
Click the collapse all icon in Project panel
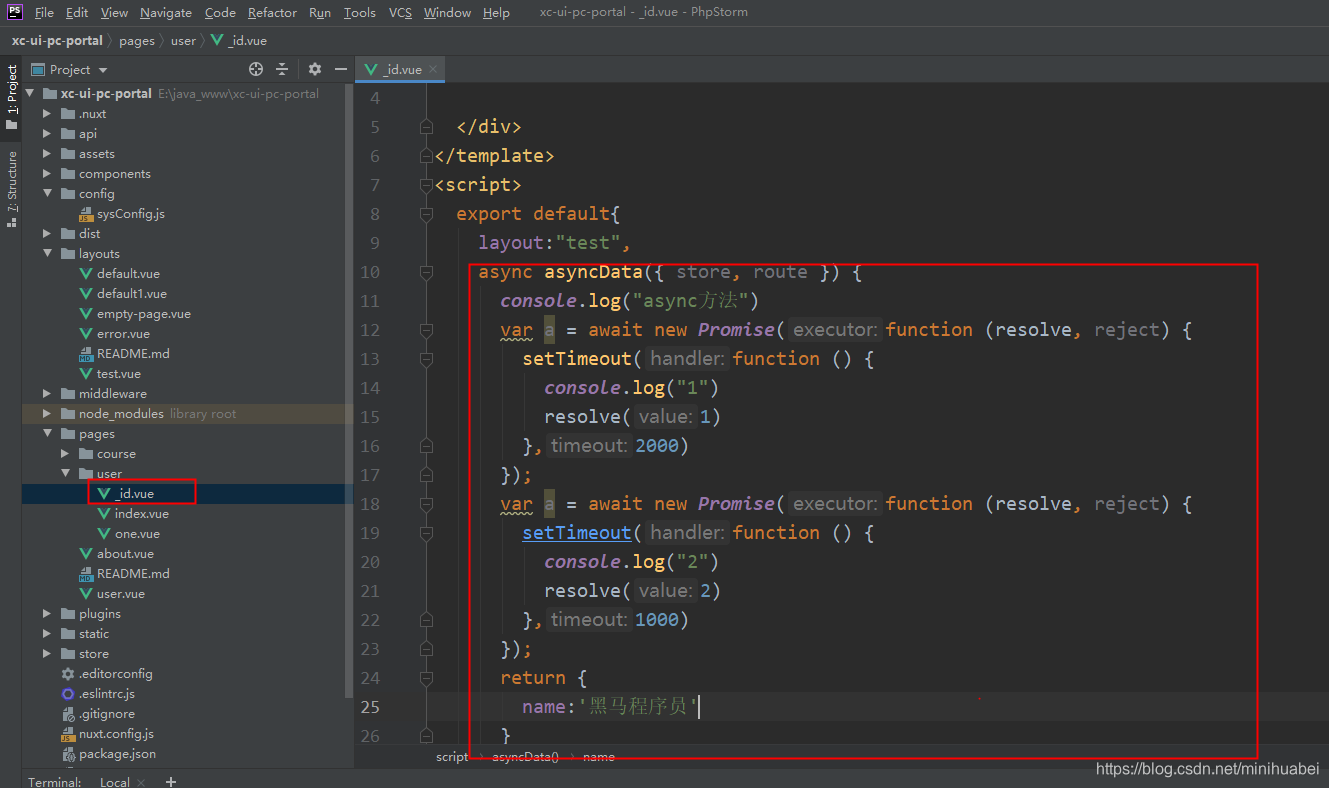click(282, 69)
